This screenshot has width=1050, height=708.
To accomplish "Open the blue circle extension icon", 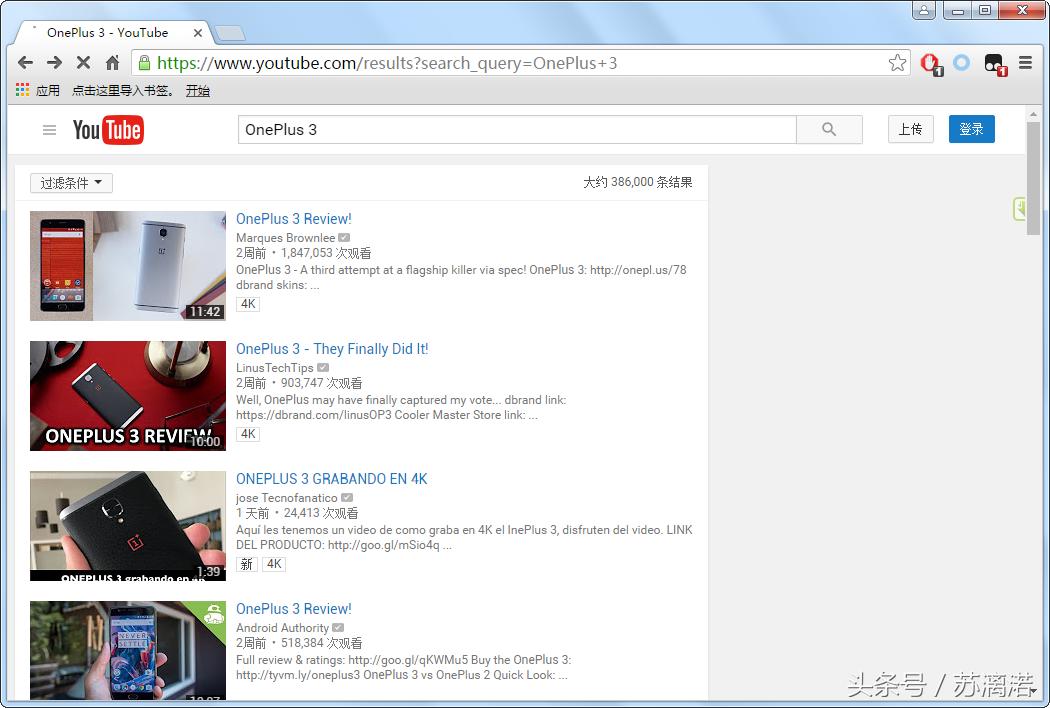I will [x=962, y=63].
